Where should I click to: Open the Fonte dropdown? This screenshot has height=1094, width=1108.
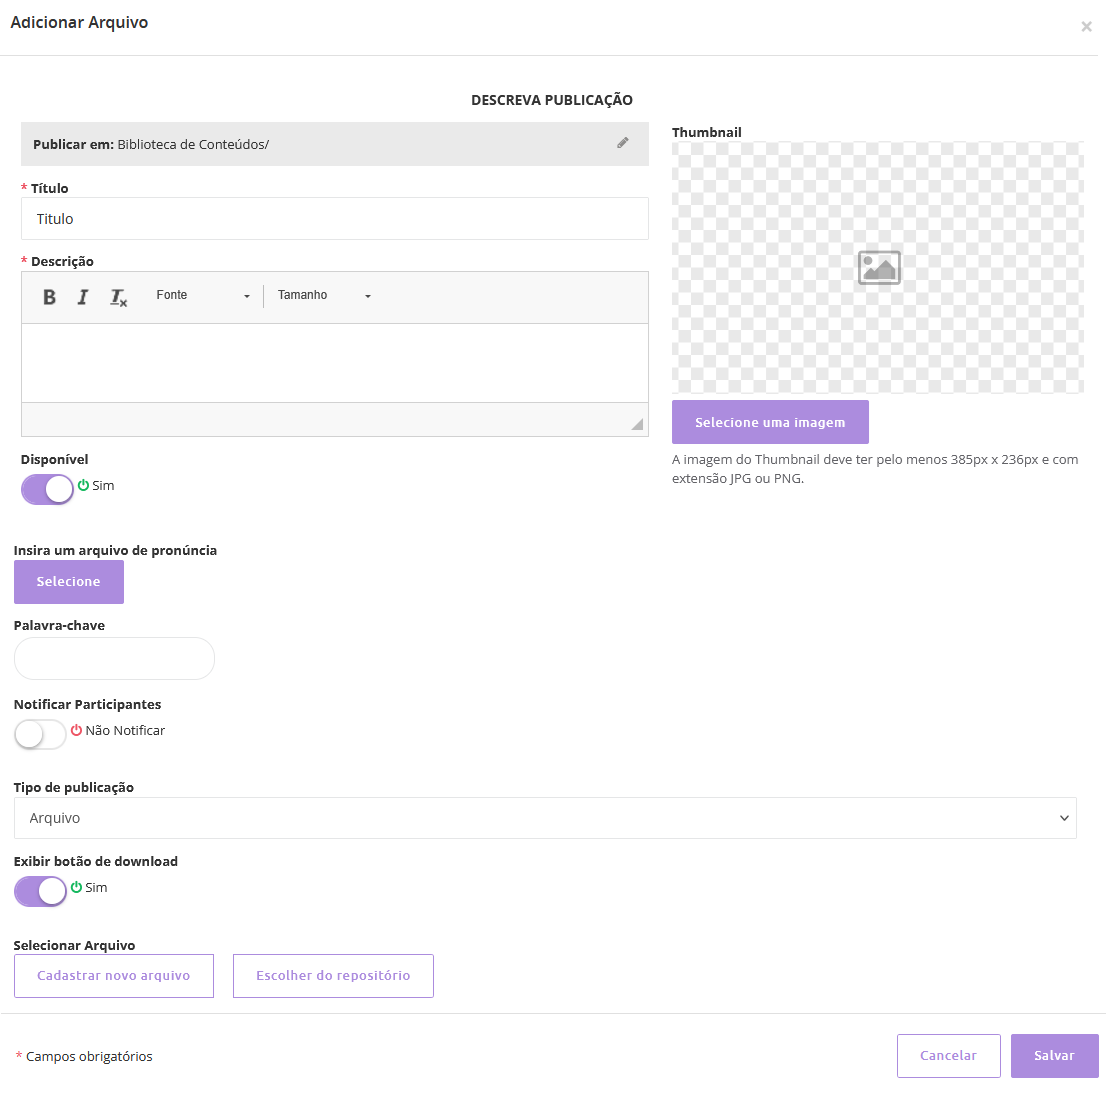(203, 296)
